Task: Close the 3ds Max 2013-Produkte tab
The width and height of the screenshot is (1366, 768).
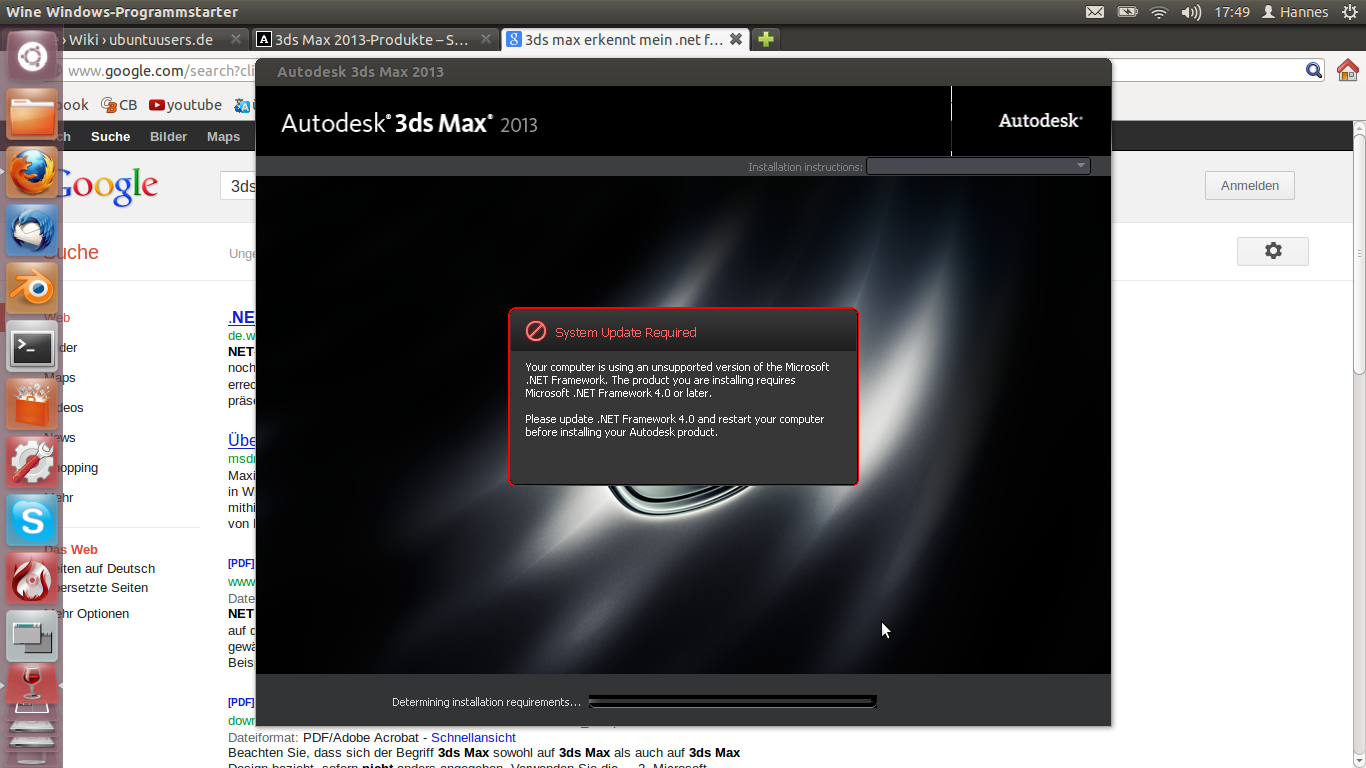Action: [486, 39]
